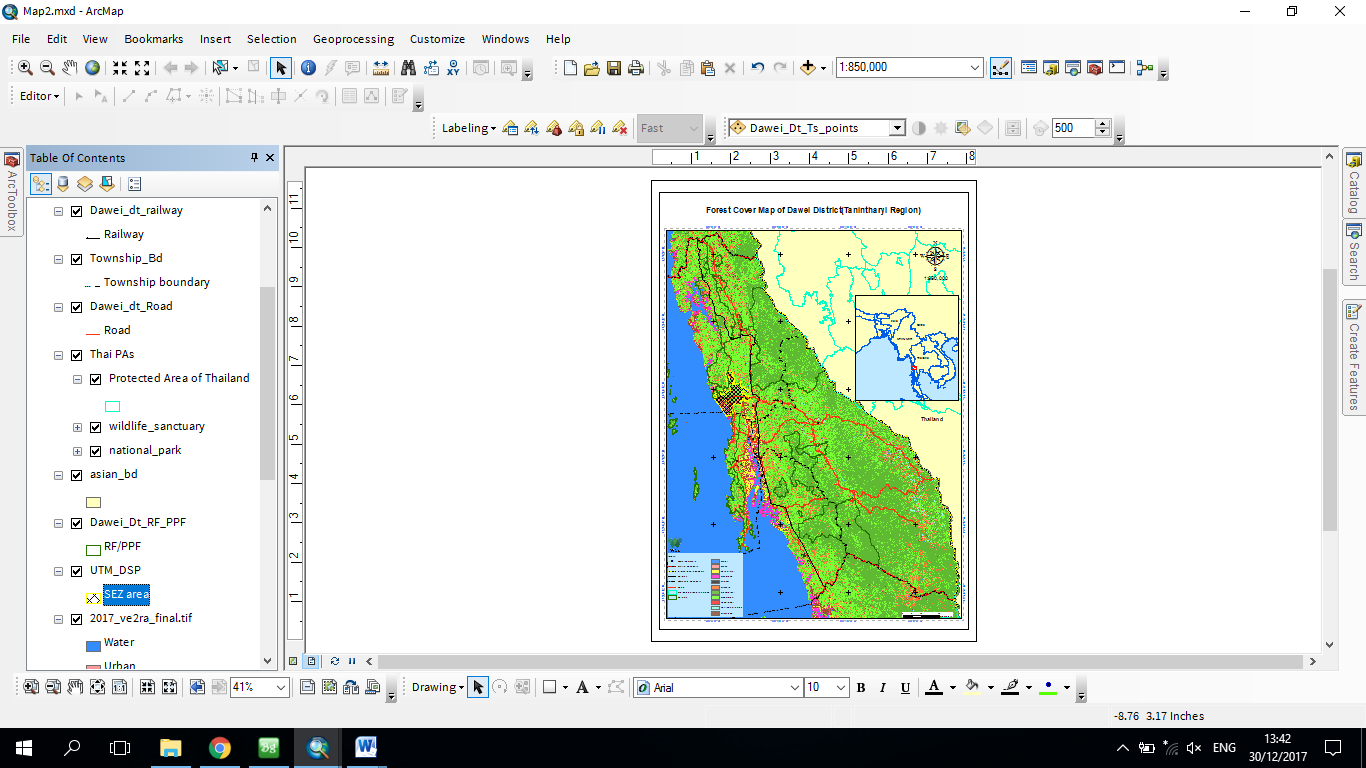Image resolution: width=1366 pixels, height=768 pixels.
Task: Click the Save document icon
Action: point(613,68)
